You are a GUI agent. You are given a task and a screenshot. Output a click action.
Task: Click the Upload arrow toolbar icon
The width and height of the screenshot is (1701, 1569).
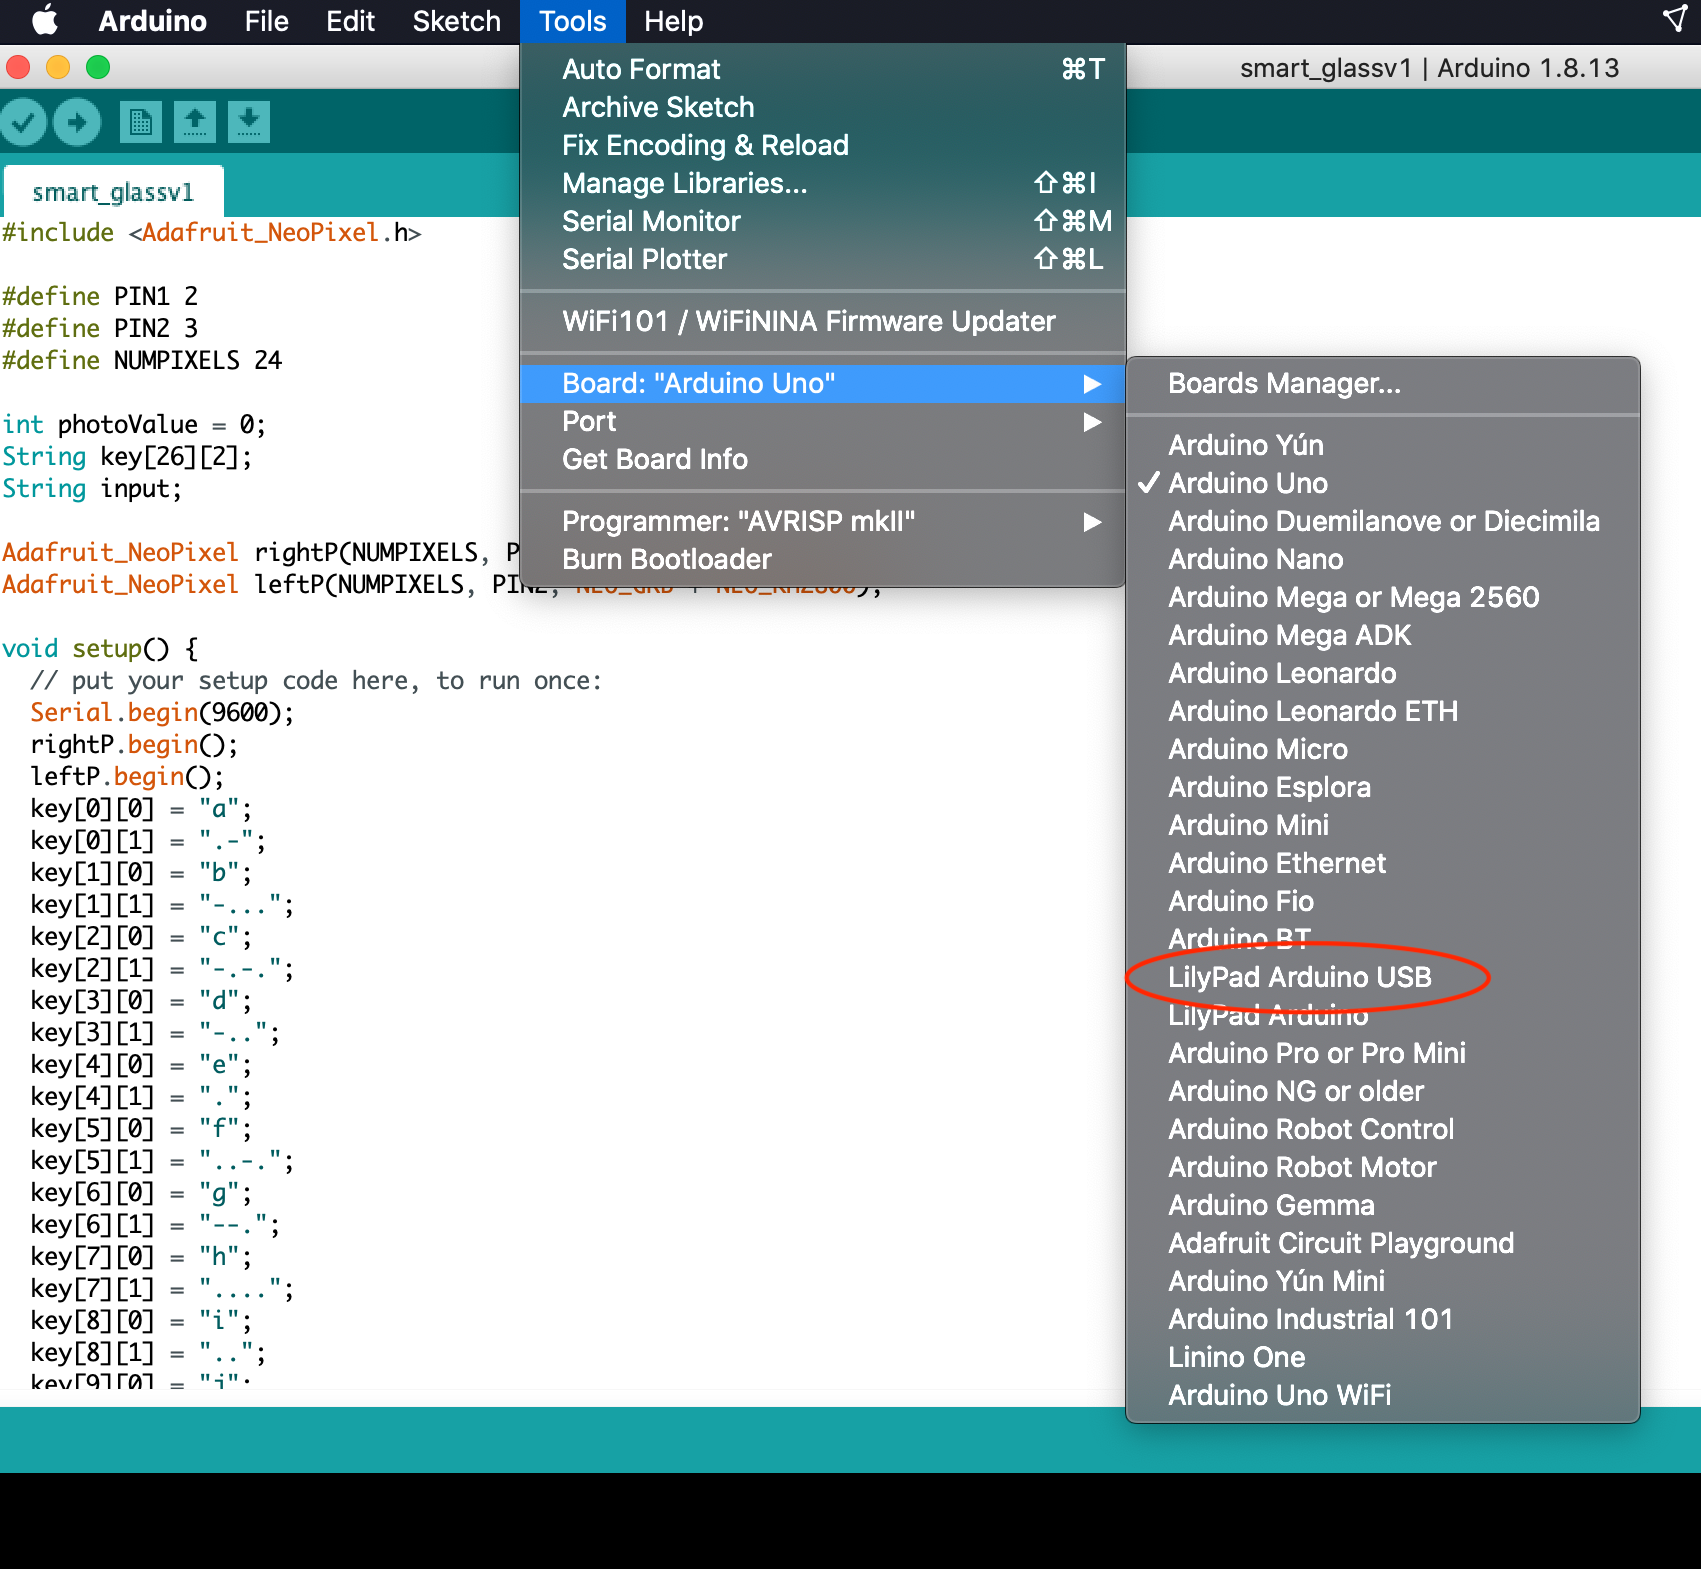pos(77,122)
